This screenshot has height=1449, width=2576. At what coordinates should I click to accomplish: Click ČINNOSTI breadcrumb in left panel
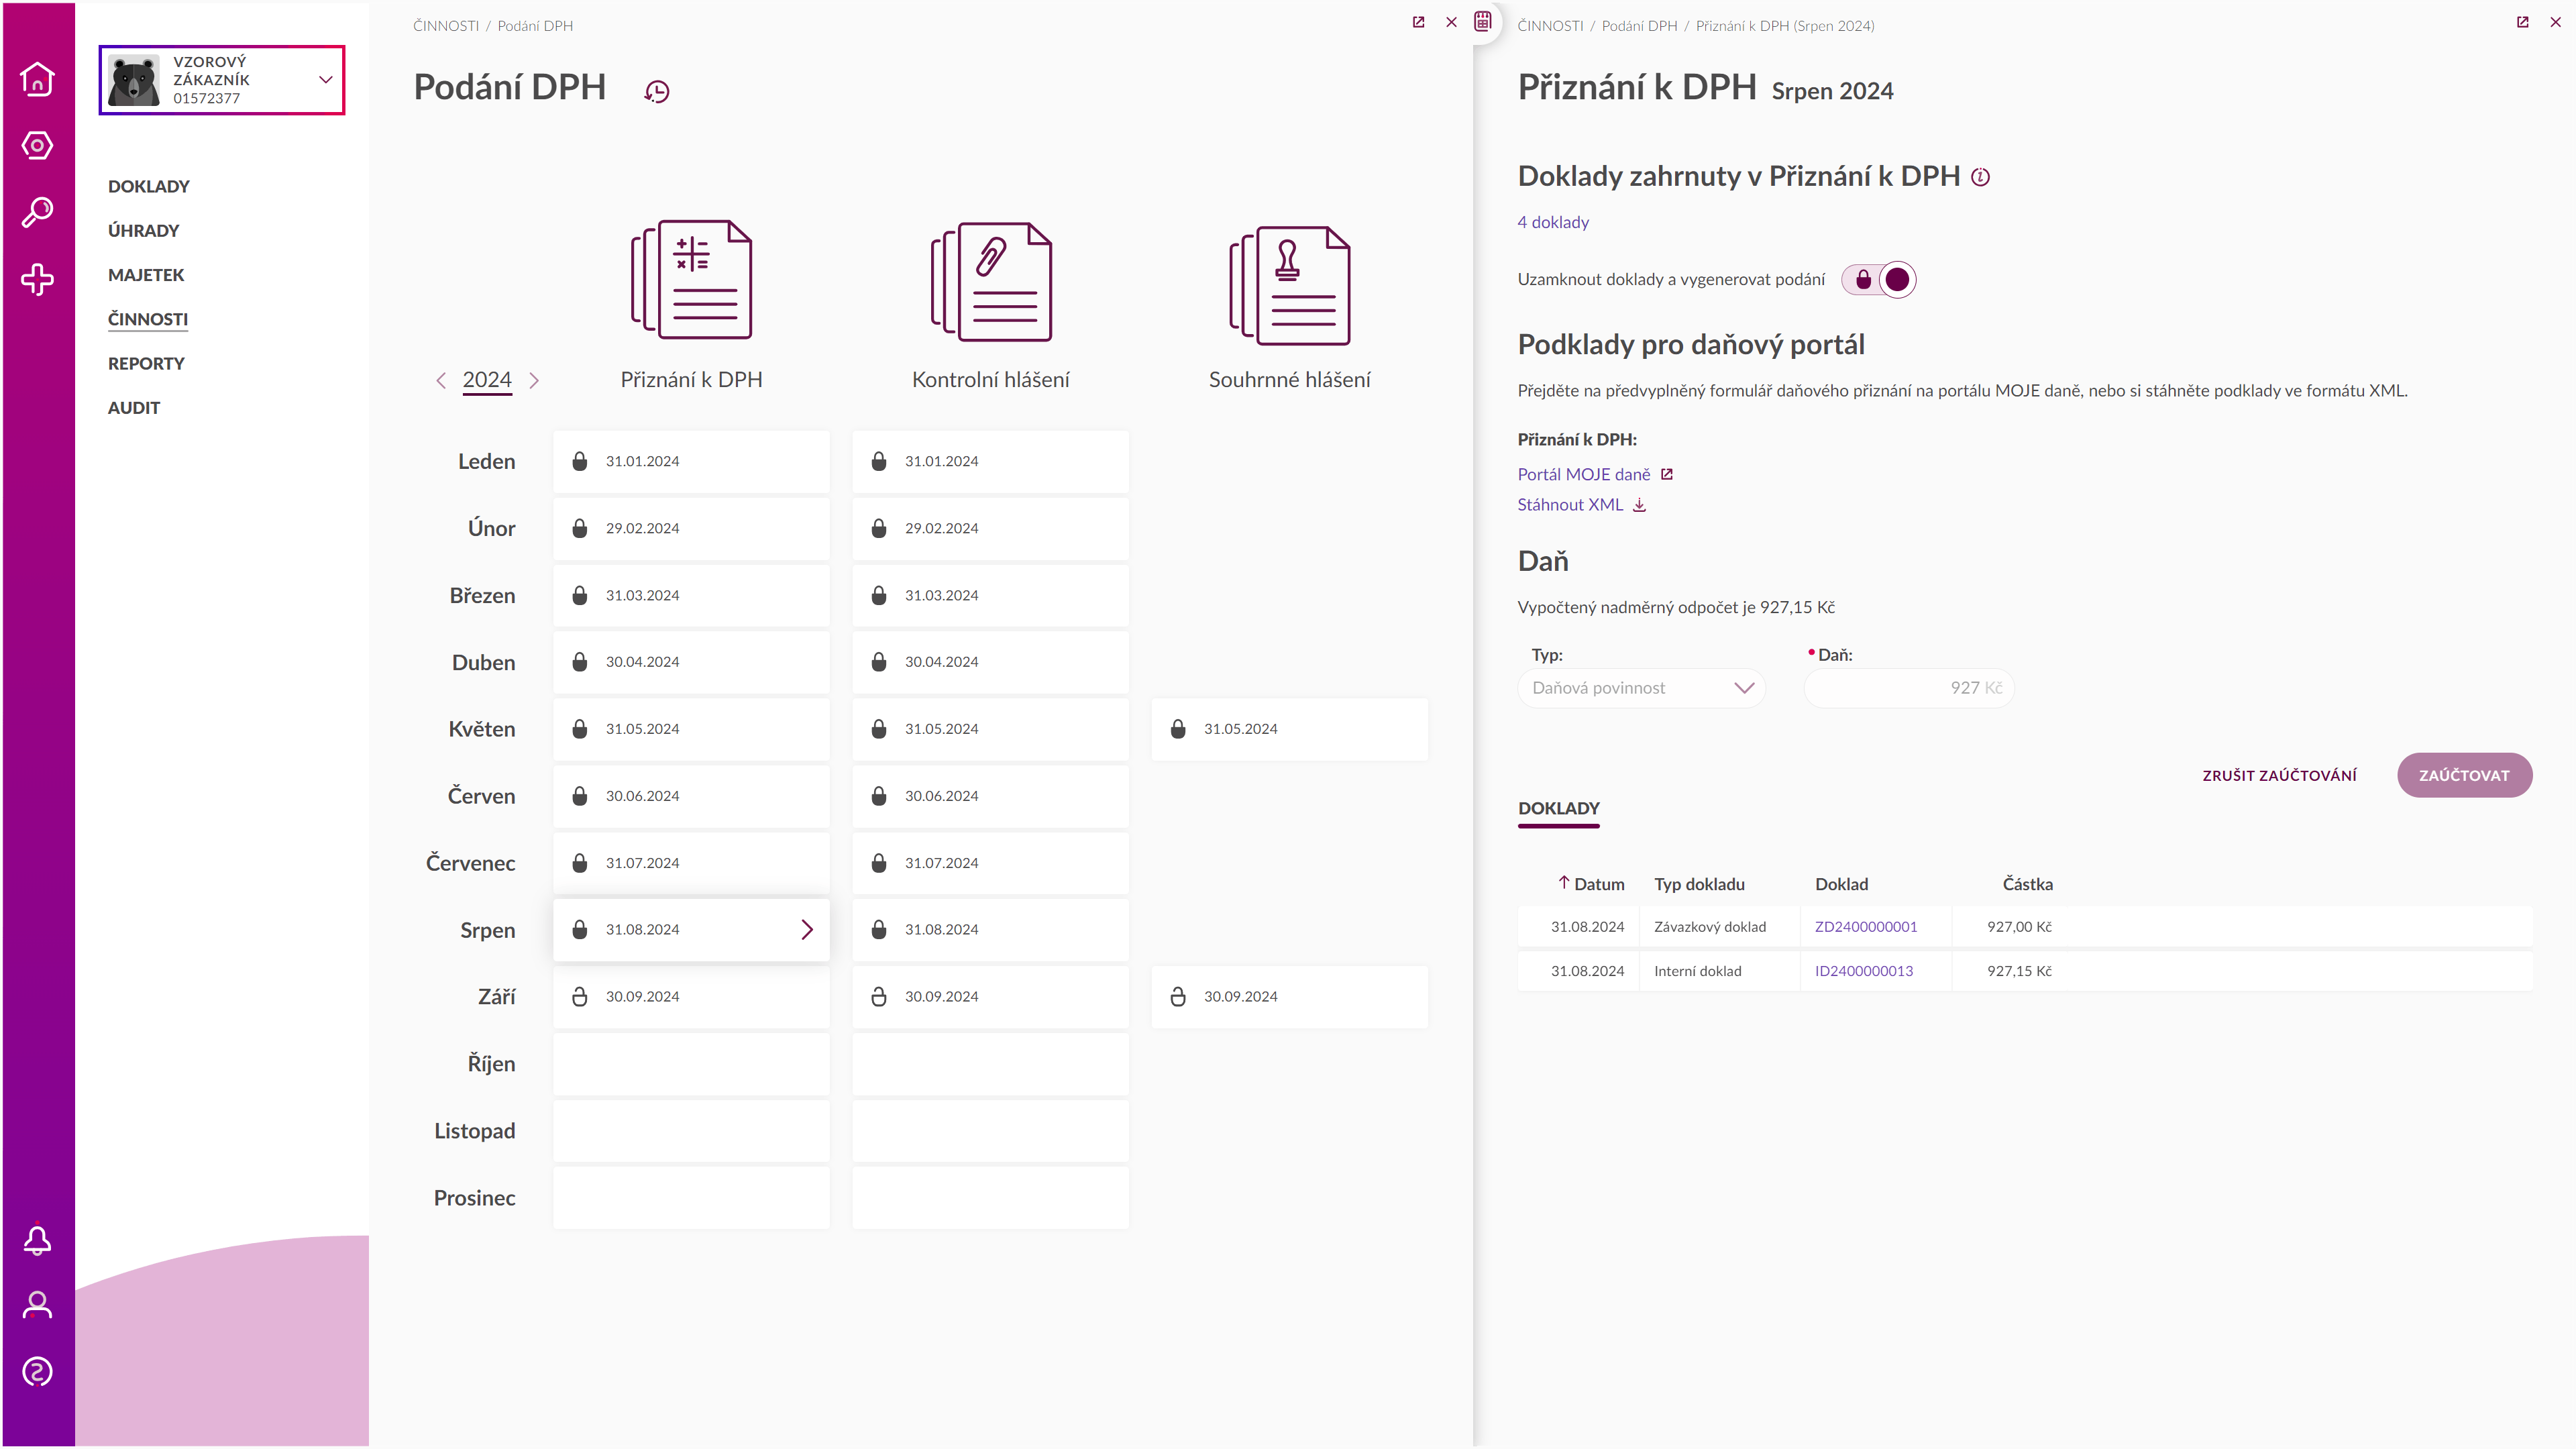446,26
